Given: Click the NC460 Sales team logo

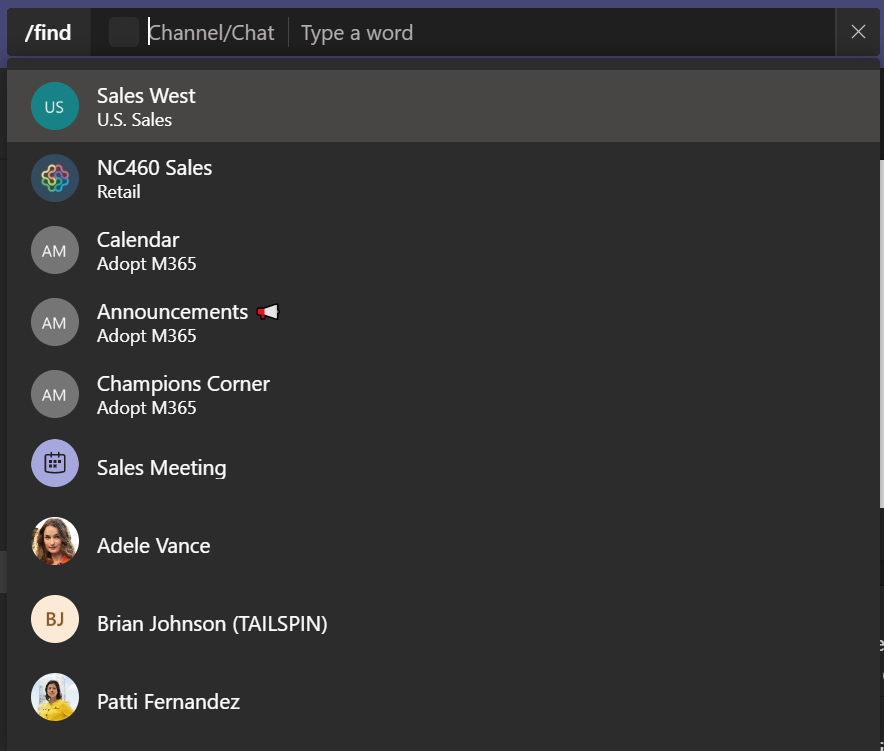Looking at the screenshot, I should (55, 178).
